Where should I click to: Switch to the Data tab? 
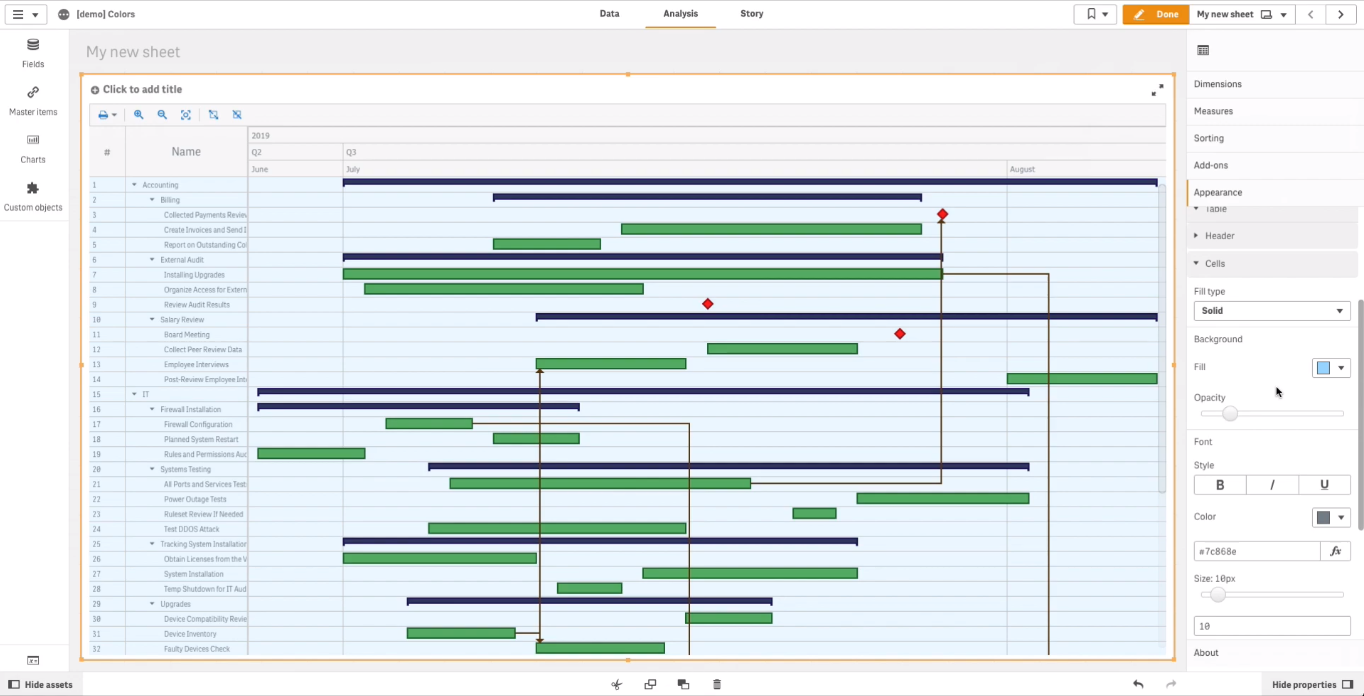(609, 14)
